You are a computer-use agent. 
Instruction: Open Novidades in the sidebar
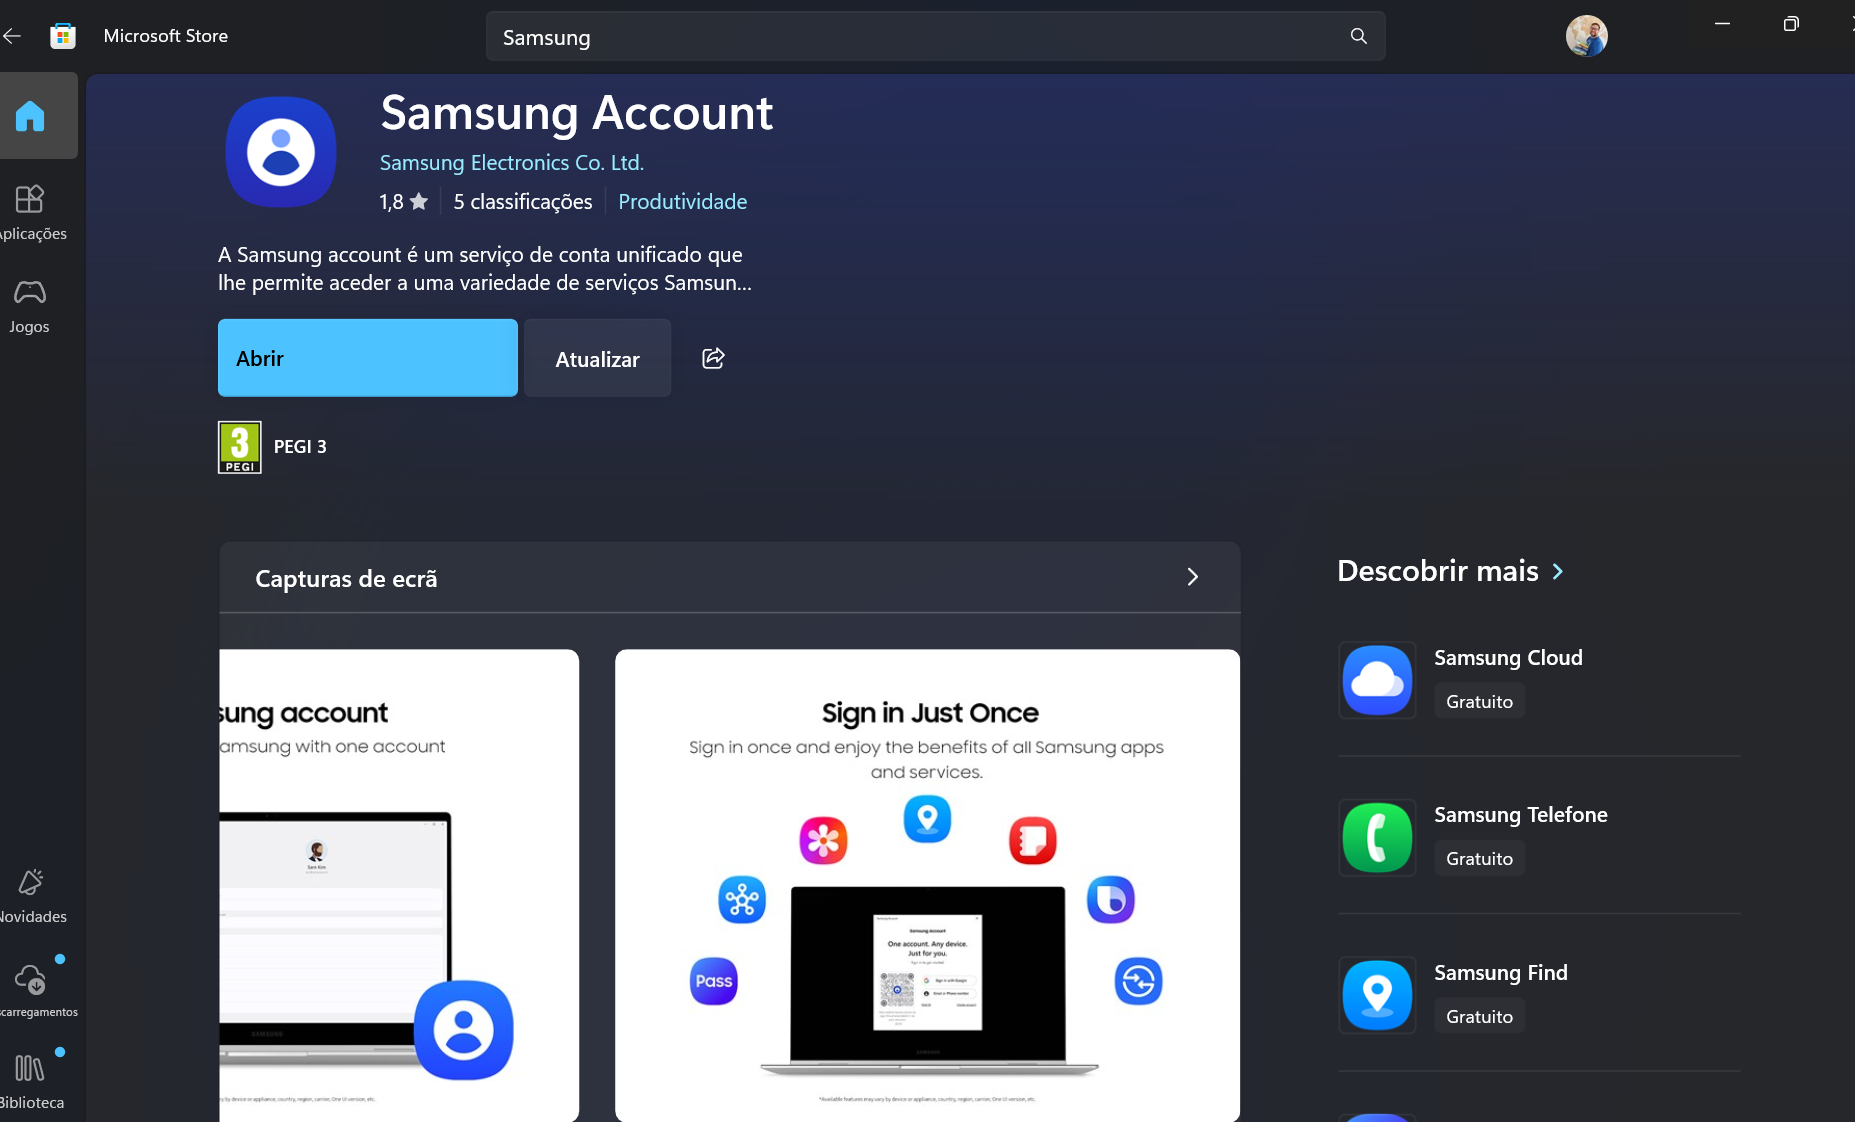click(x=30, y=895)
